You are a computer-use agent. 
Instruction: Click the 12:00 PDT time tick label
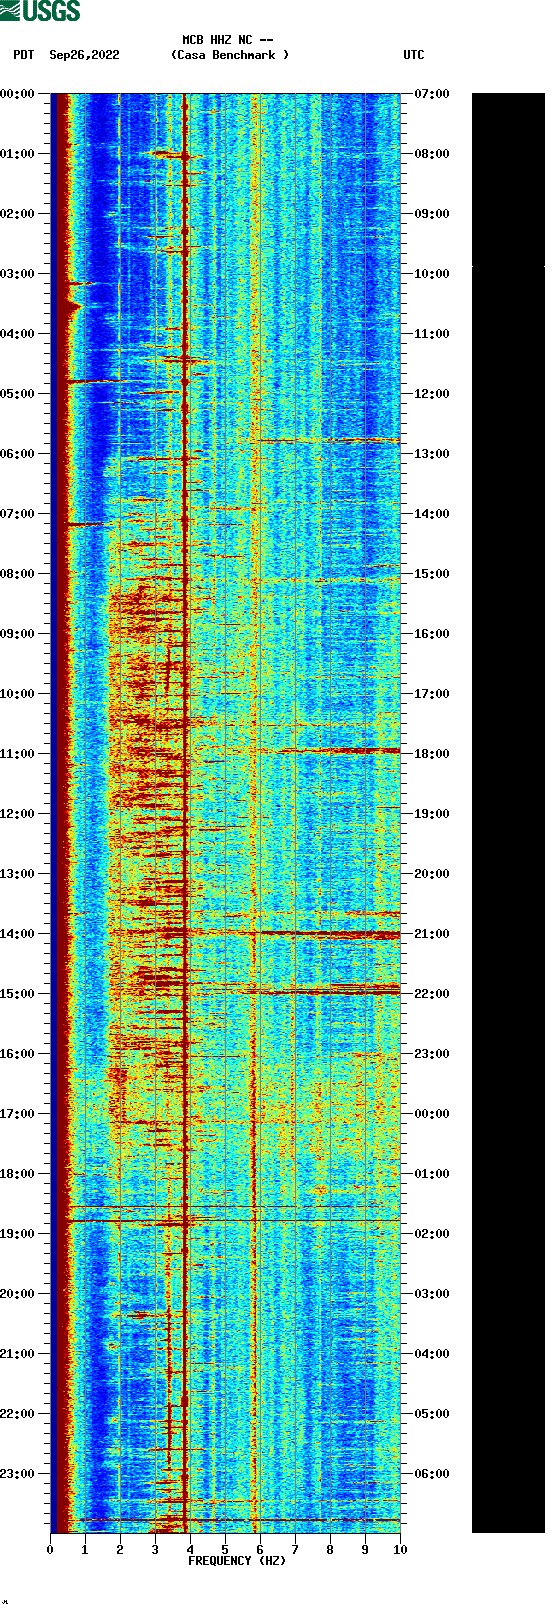[x=18, y=814]
